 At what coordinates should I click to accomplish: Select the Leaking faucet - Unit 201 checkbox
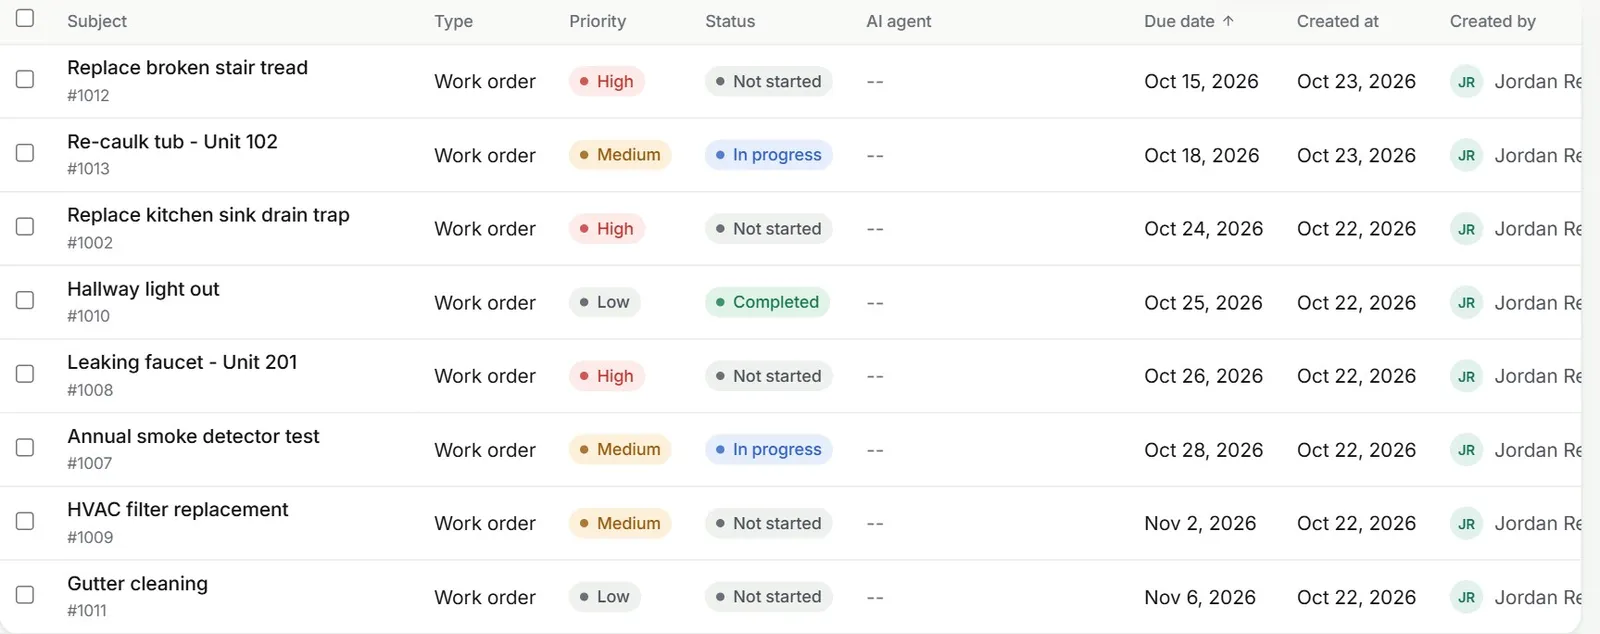tap(25, 374)
